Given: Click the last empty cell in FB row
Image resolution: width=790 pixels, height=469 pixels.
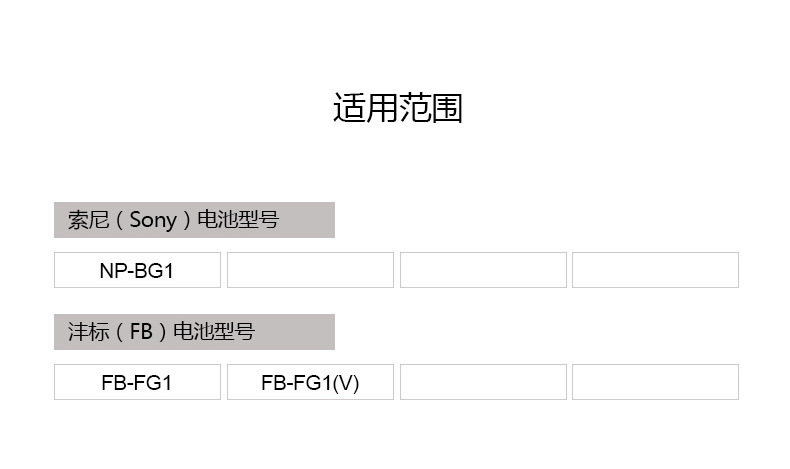Looking at the screenshot, I should pos(655,382).
